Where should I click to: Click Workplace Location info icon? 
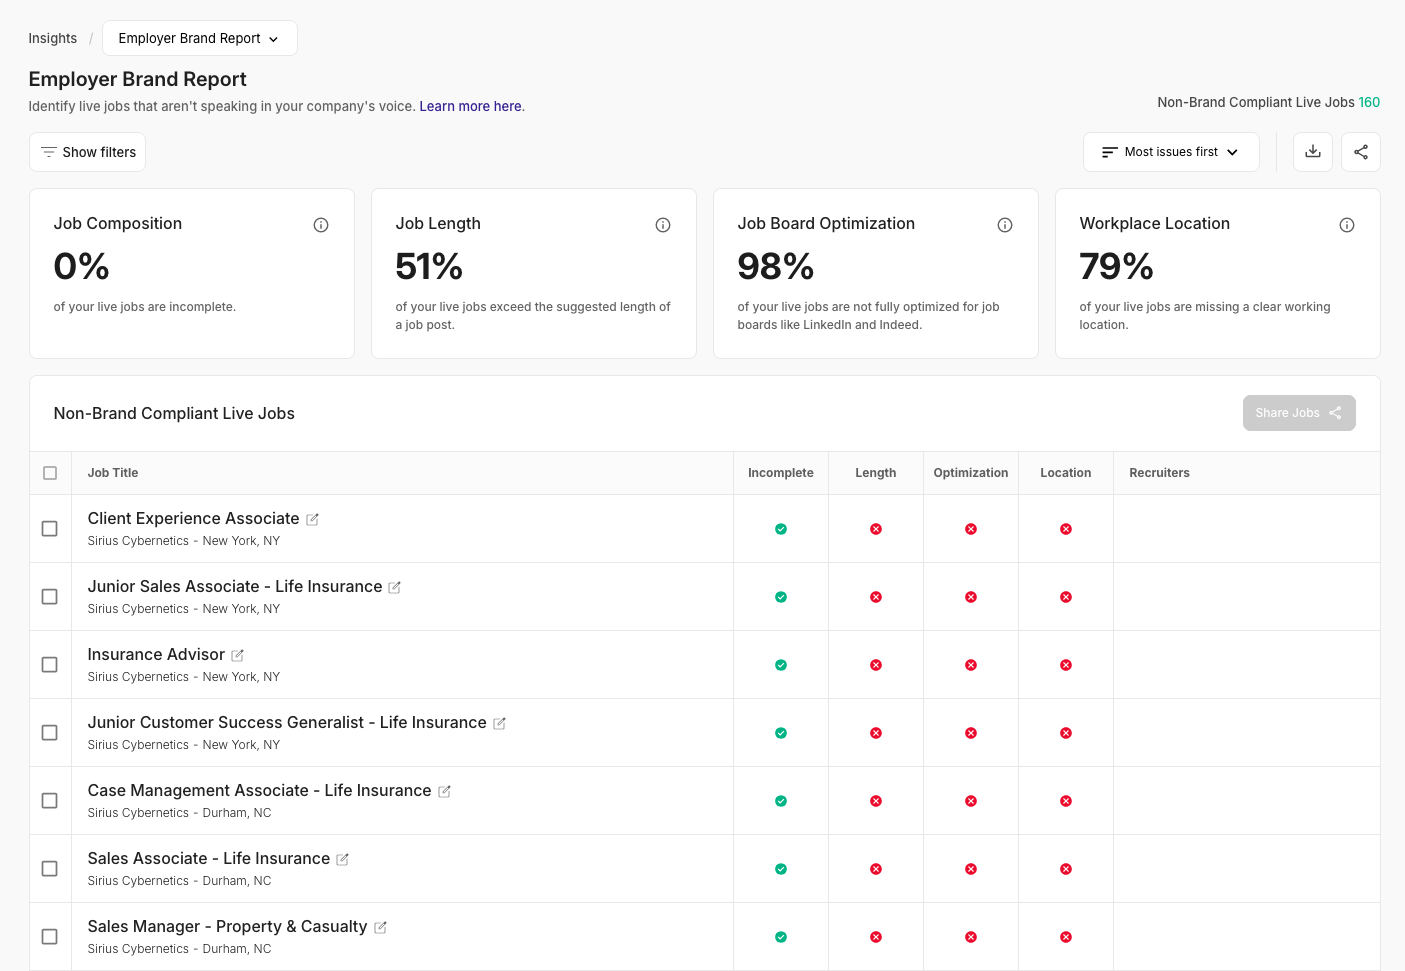(1347, 225)
